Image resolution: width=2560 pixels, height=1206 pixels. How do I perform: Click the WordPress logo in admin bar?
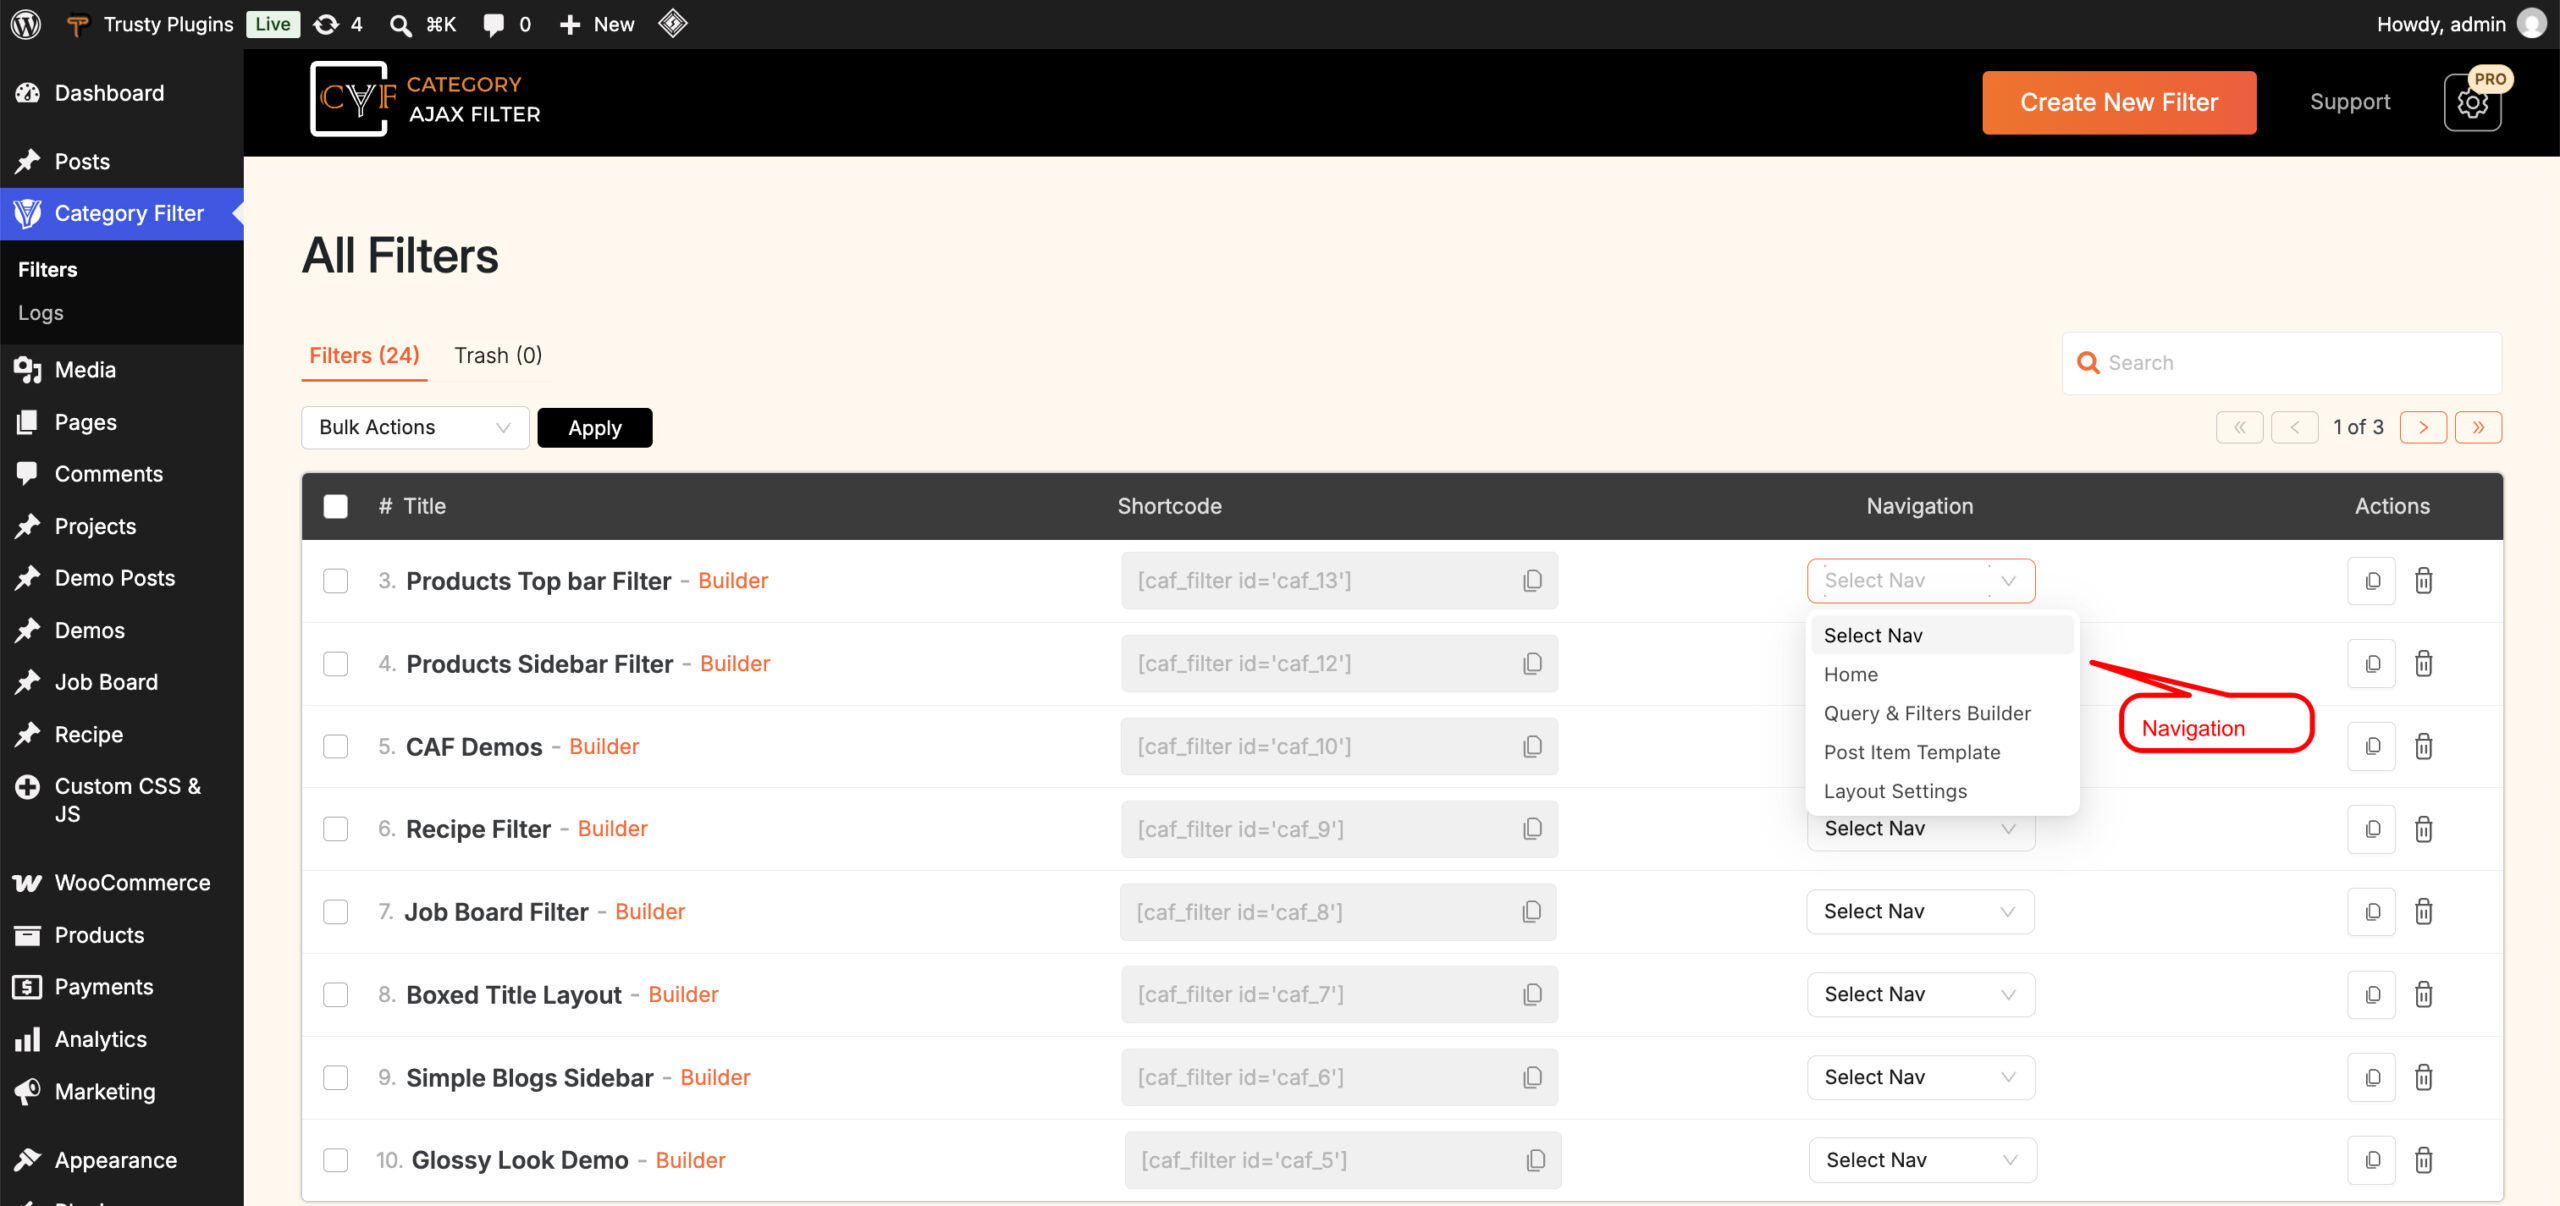click(26, 24)
